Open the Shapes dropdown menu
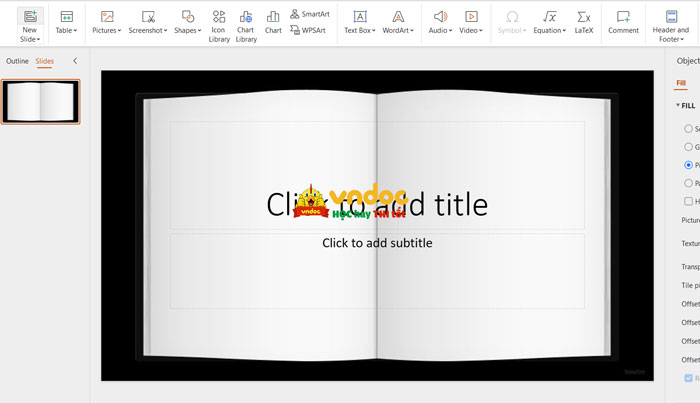Screen dimensions: 700x403 187,31
